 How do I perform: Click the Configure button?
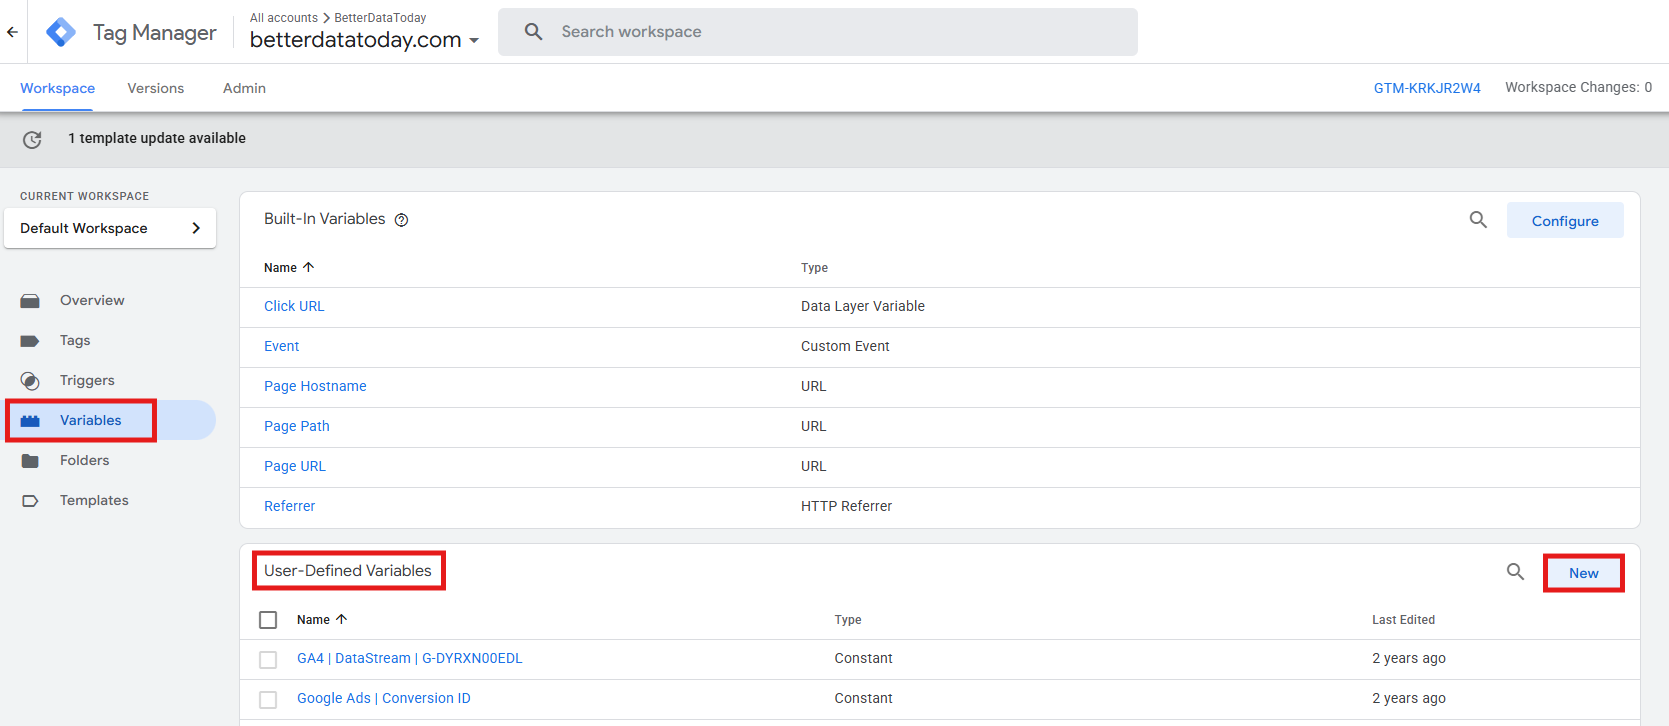coord(1565,221)
